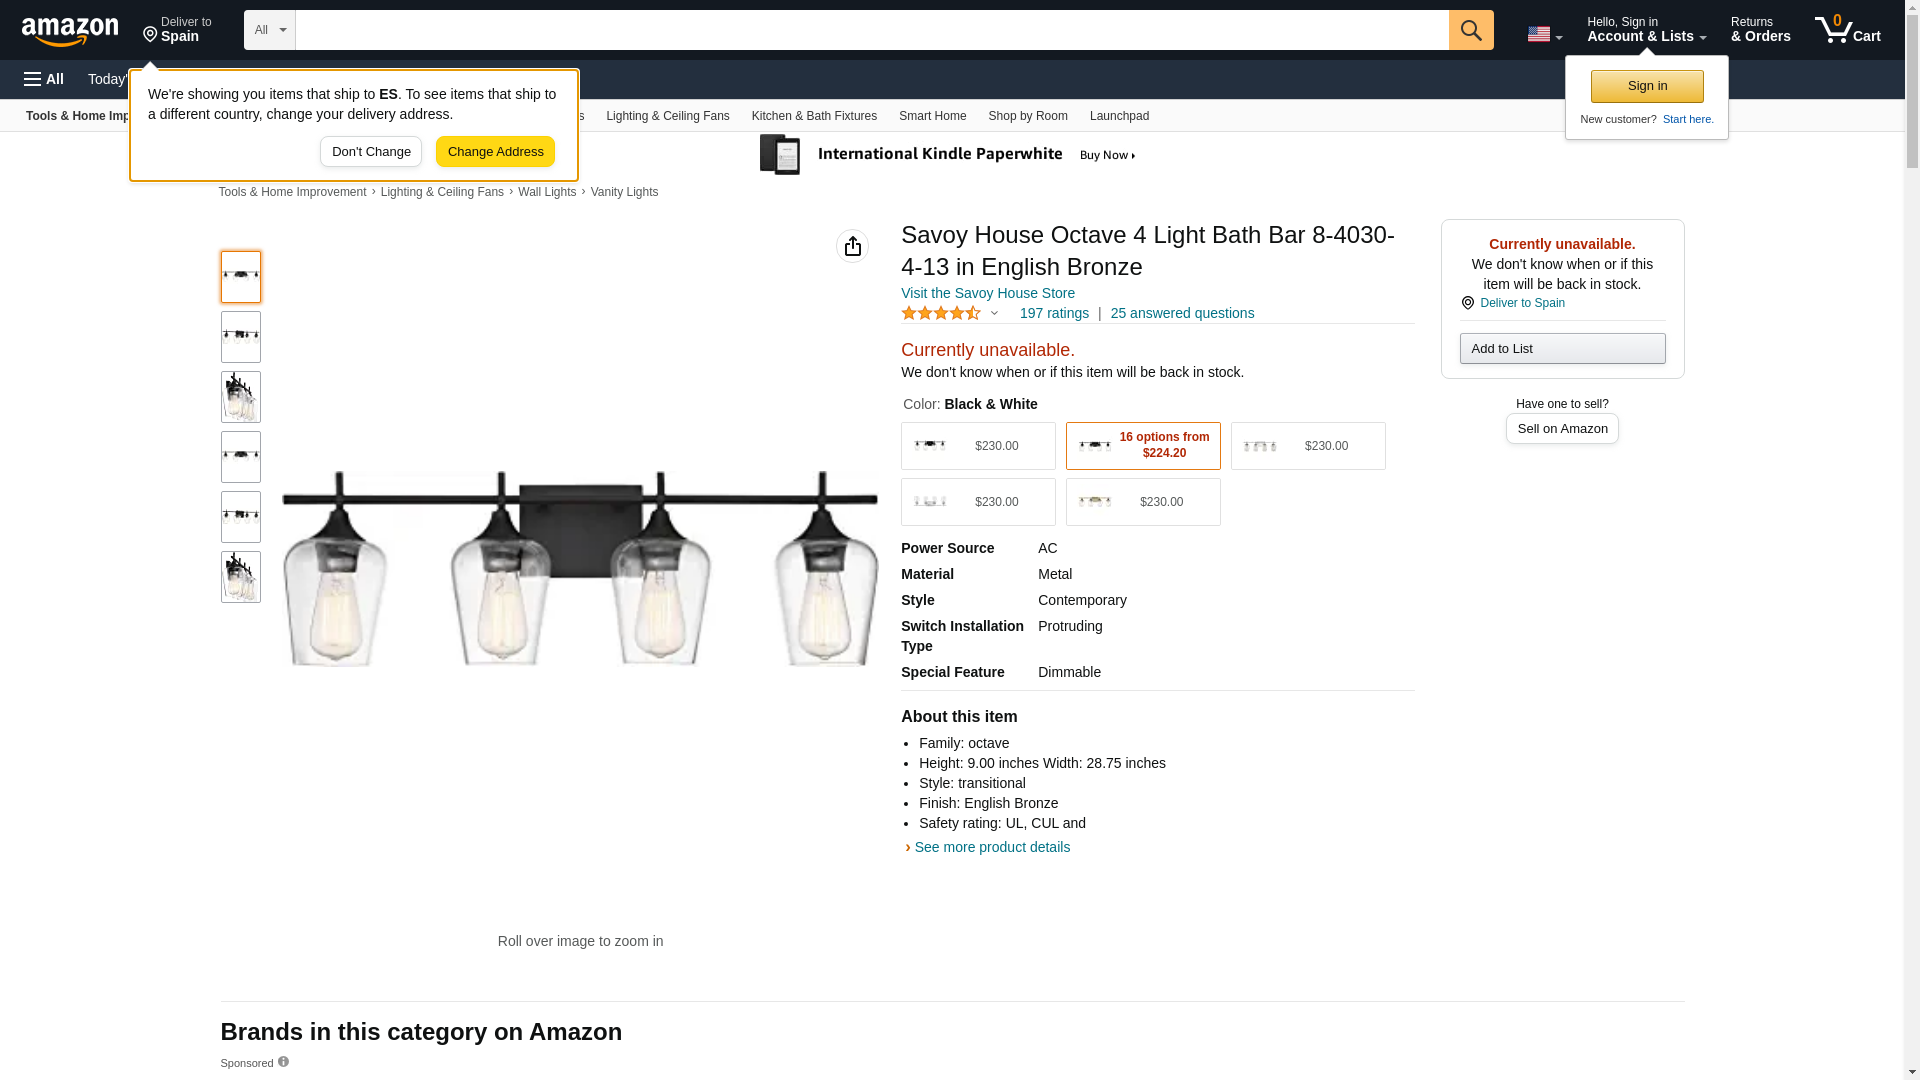Click the Deliver to Spain location icon
Viewport: 1920px width, 1080px height.
(1467, 303)
